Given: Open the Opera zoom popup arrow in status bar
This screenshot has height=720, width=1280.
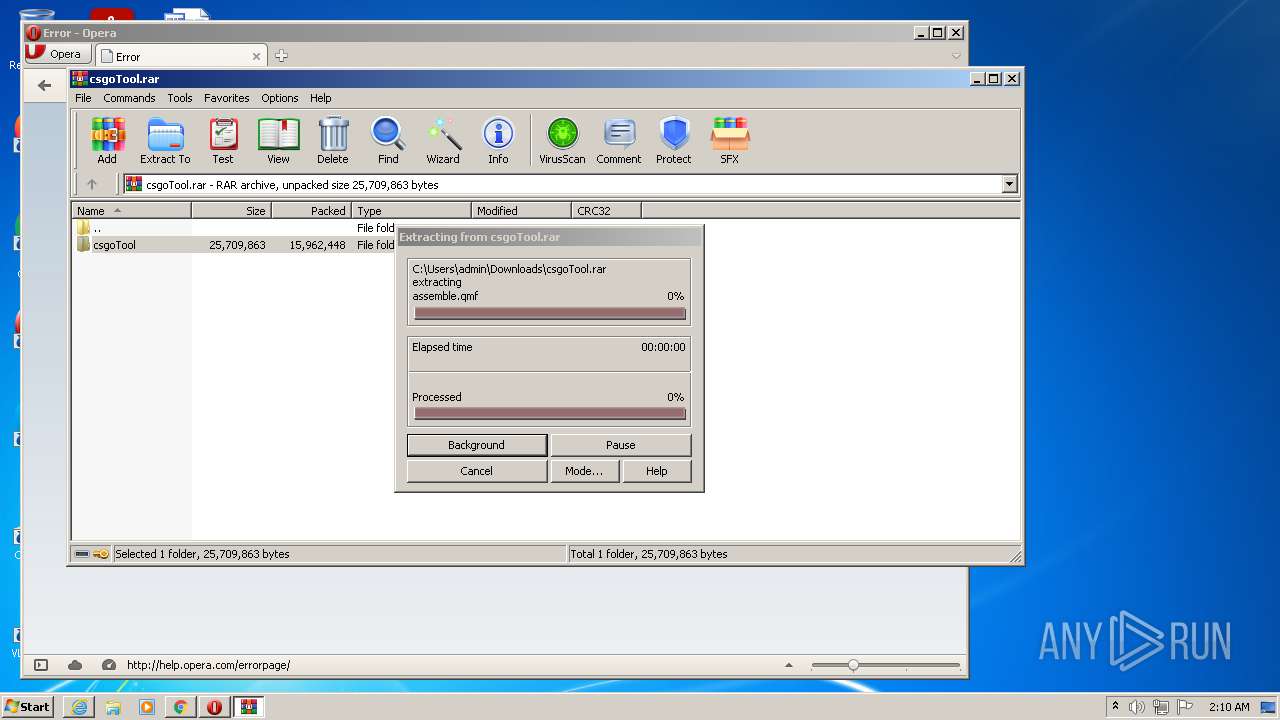Looking at the screenshot, I should tap(788, 665).
